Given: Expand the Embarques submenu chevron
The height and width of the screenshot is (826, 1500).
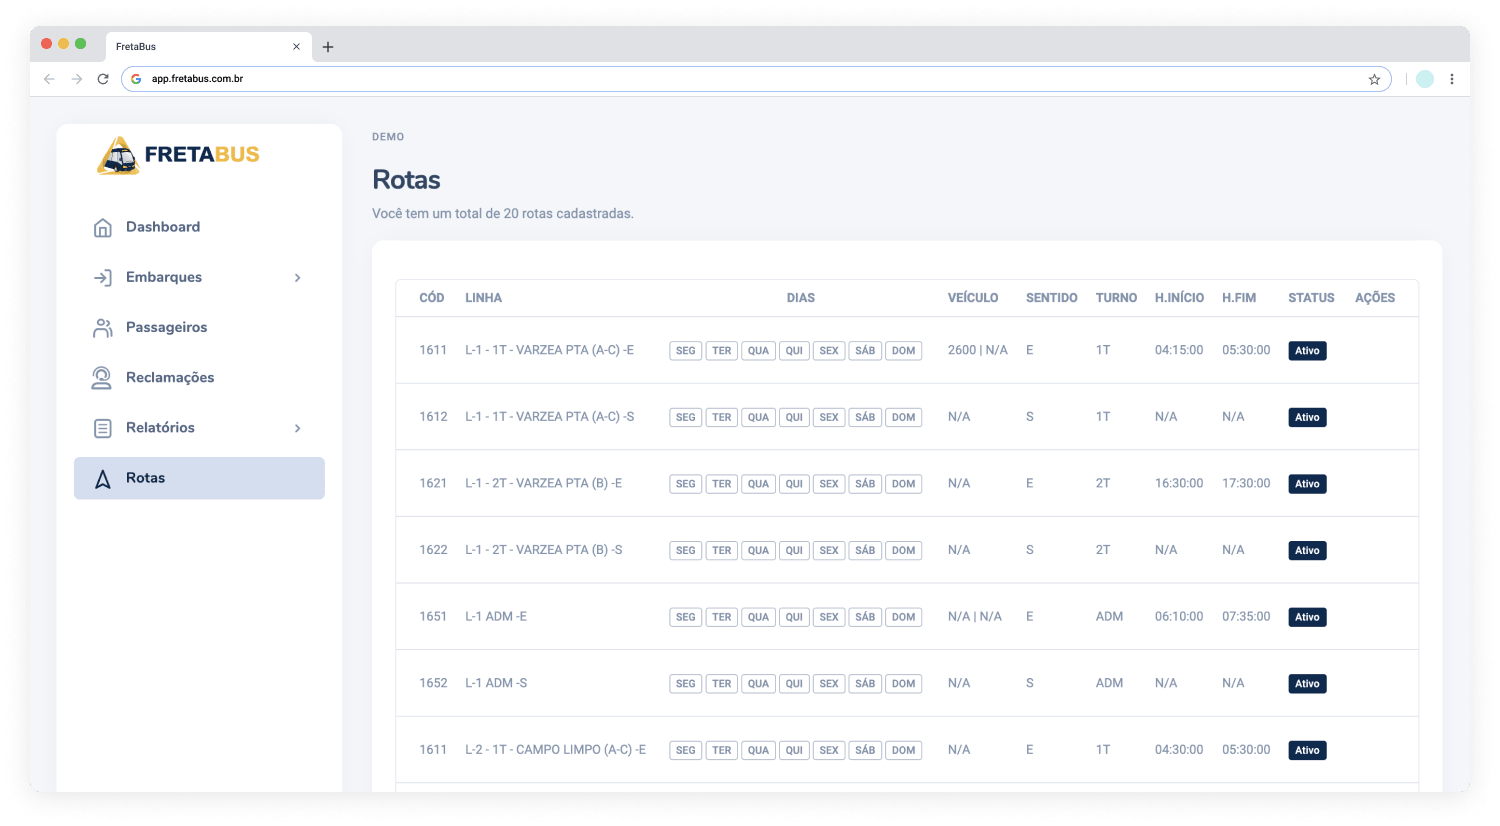Looking at the screenshot, I should tap(297, 278).
